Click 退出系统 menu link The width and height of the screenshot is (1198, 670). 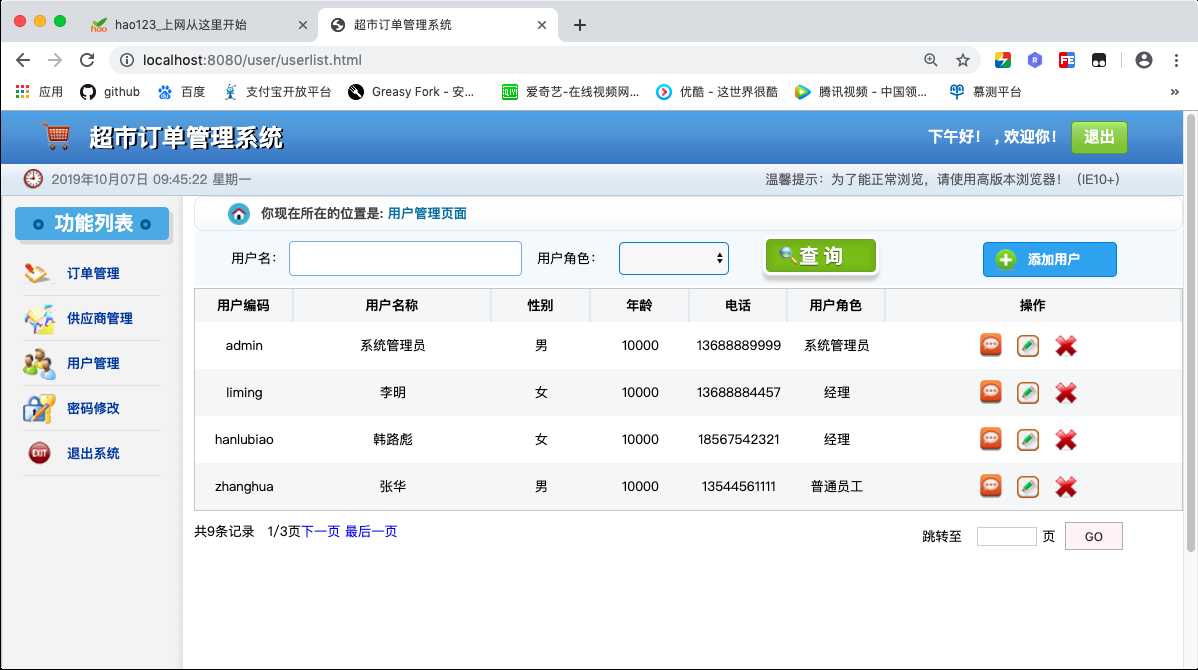point(93,453)
